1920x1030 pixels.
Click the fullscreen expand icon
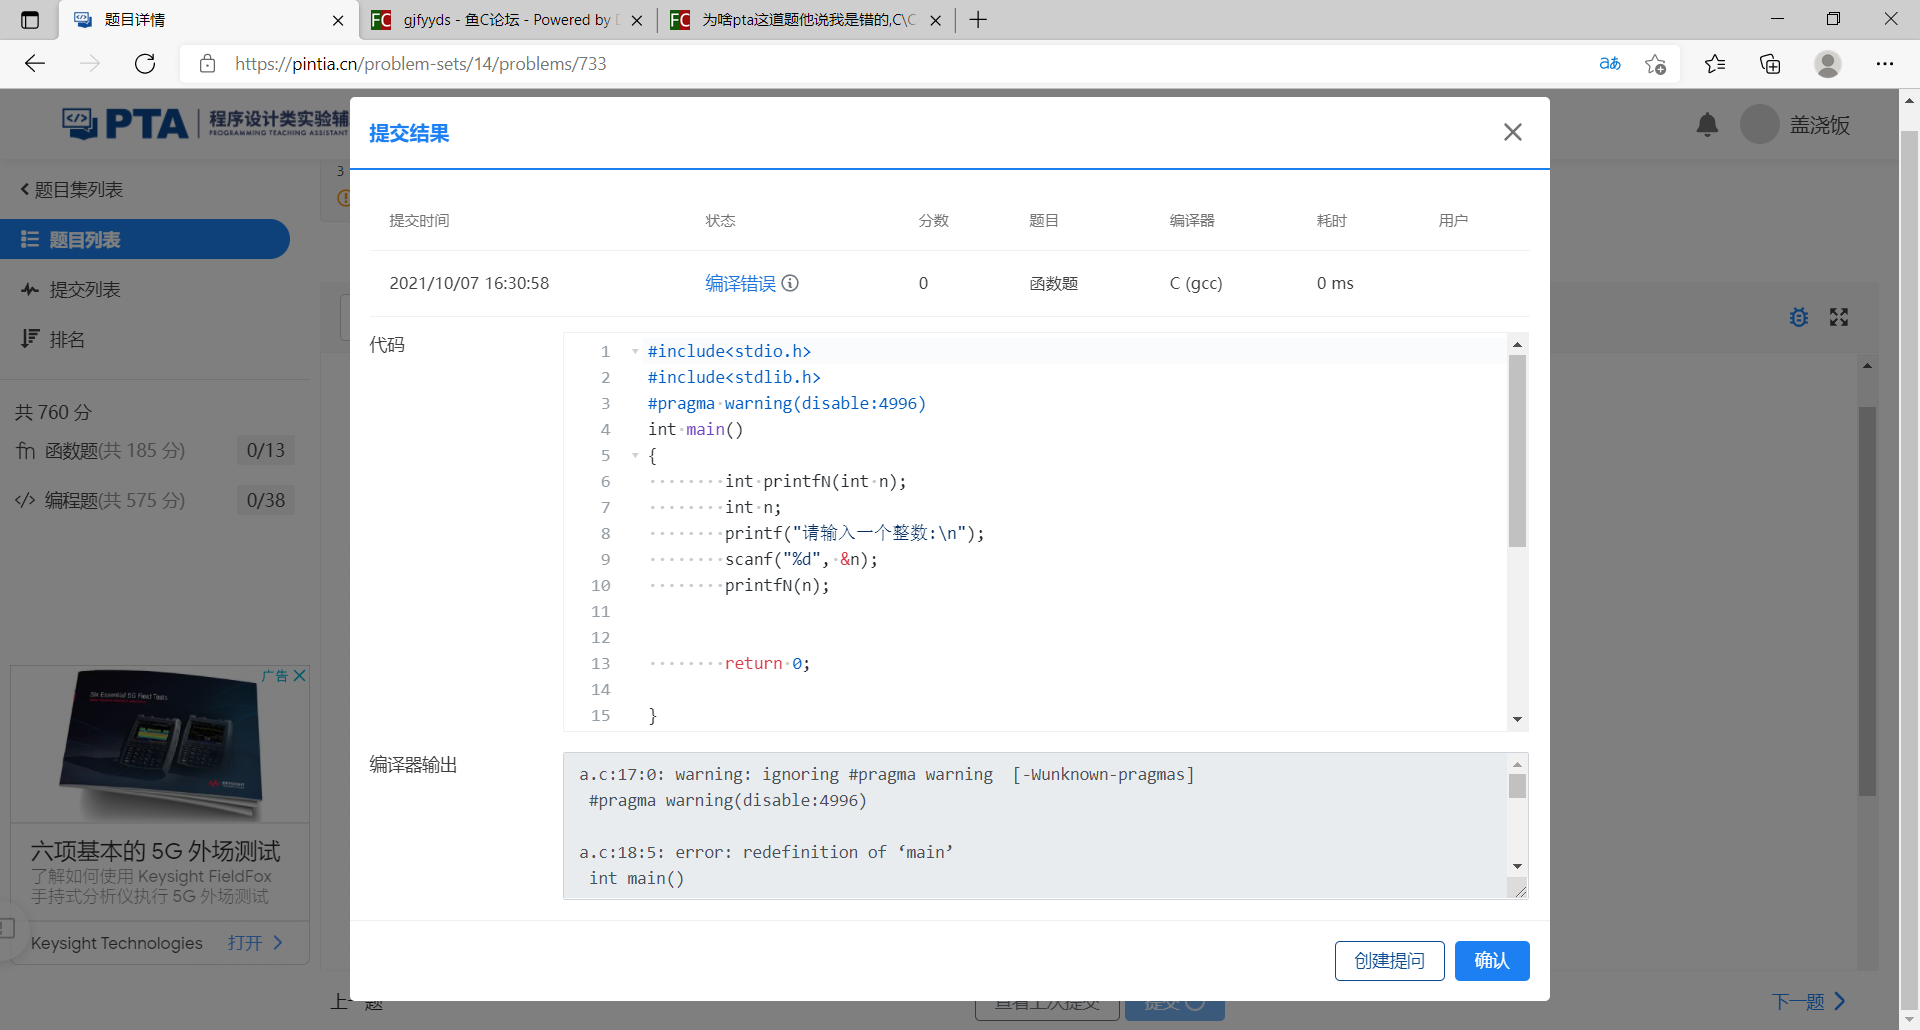tap(1838, 317)
